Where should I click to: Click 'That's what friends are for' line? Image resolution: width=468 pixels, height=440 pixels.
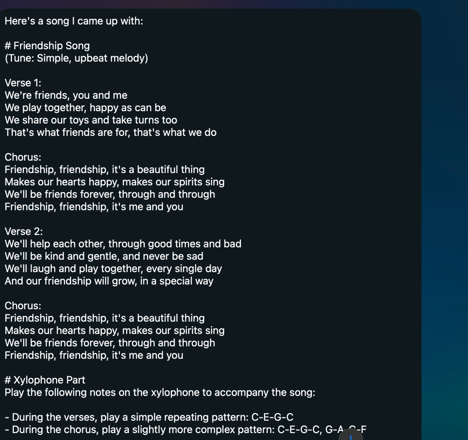click(110, 132)
